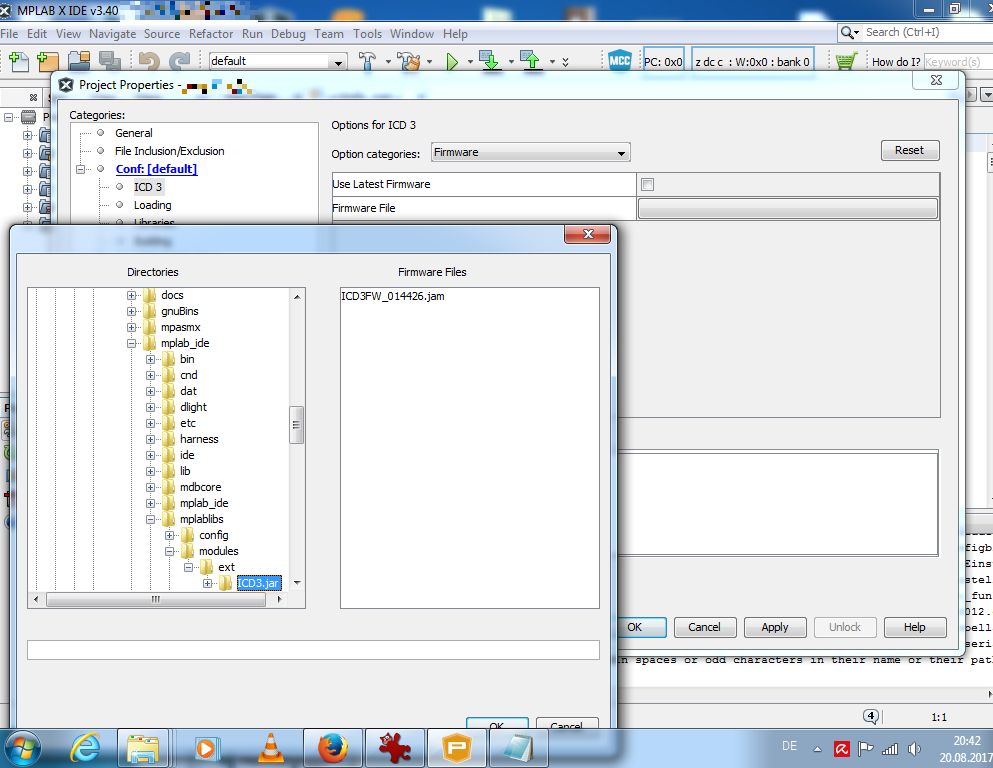
Task: Collapse the mplablibs folder node
Action: 150,519
